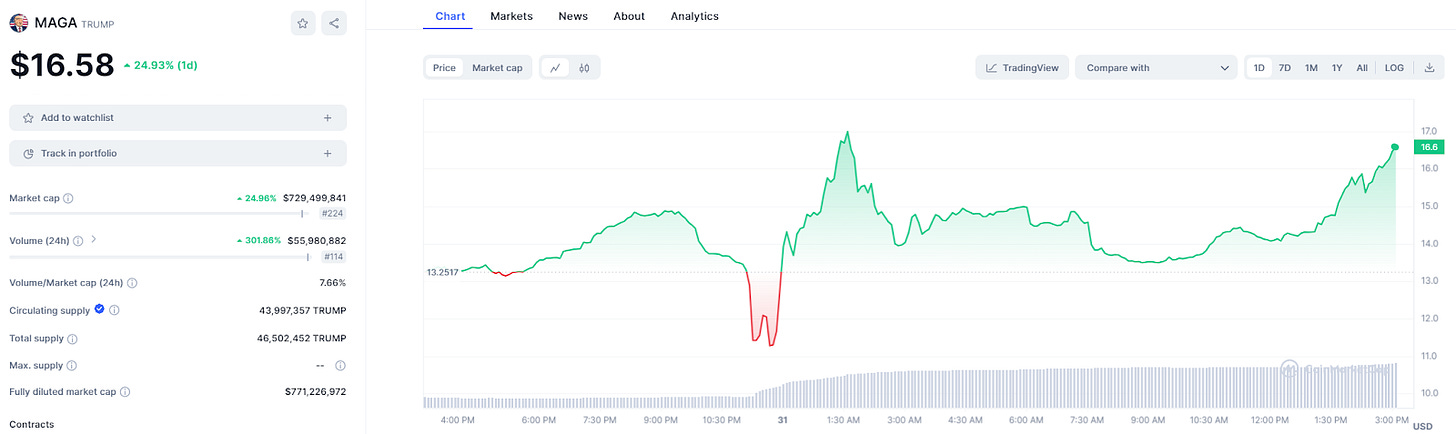Screen dimensions: 1456x434
Task: Select the All time range
Action: point(1362,68)
